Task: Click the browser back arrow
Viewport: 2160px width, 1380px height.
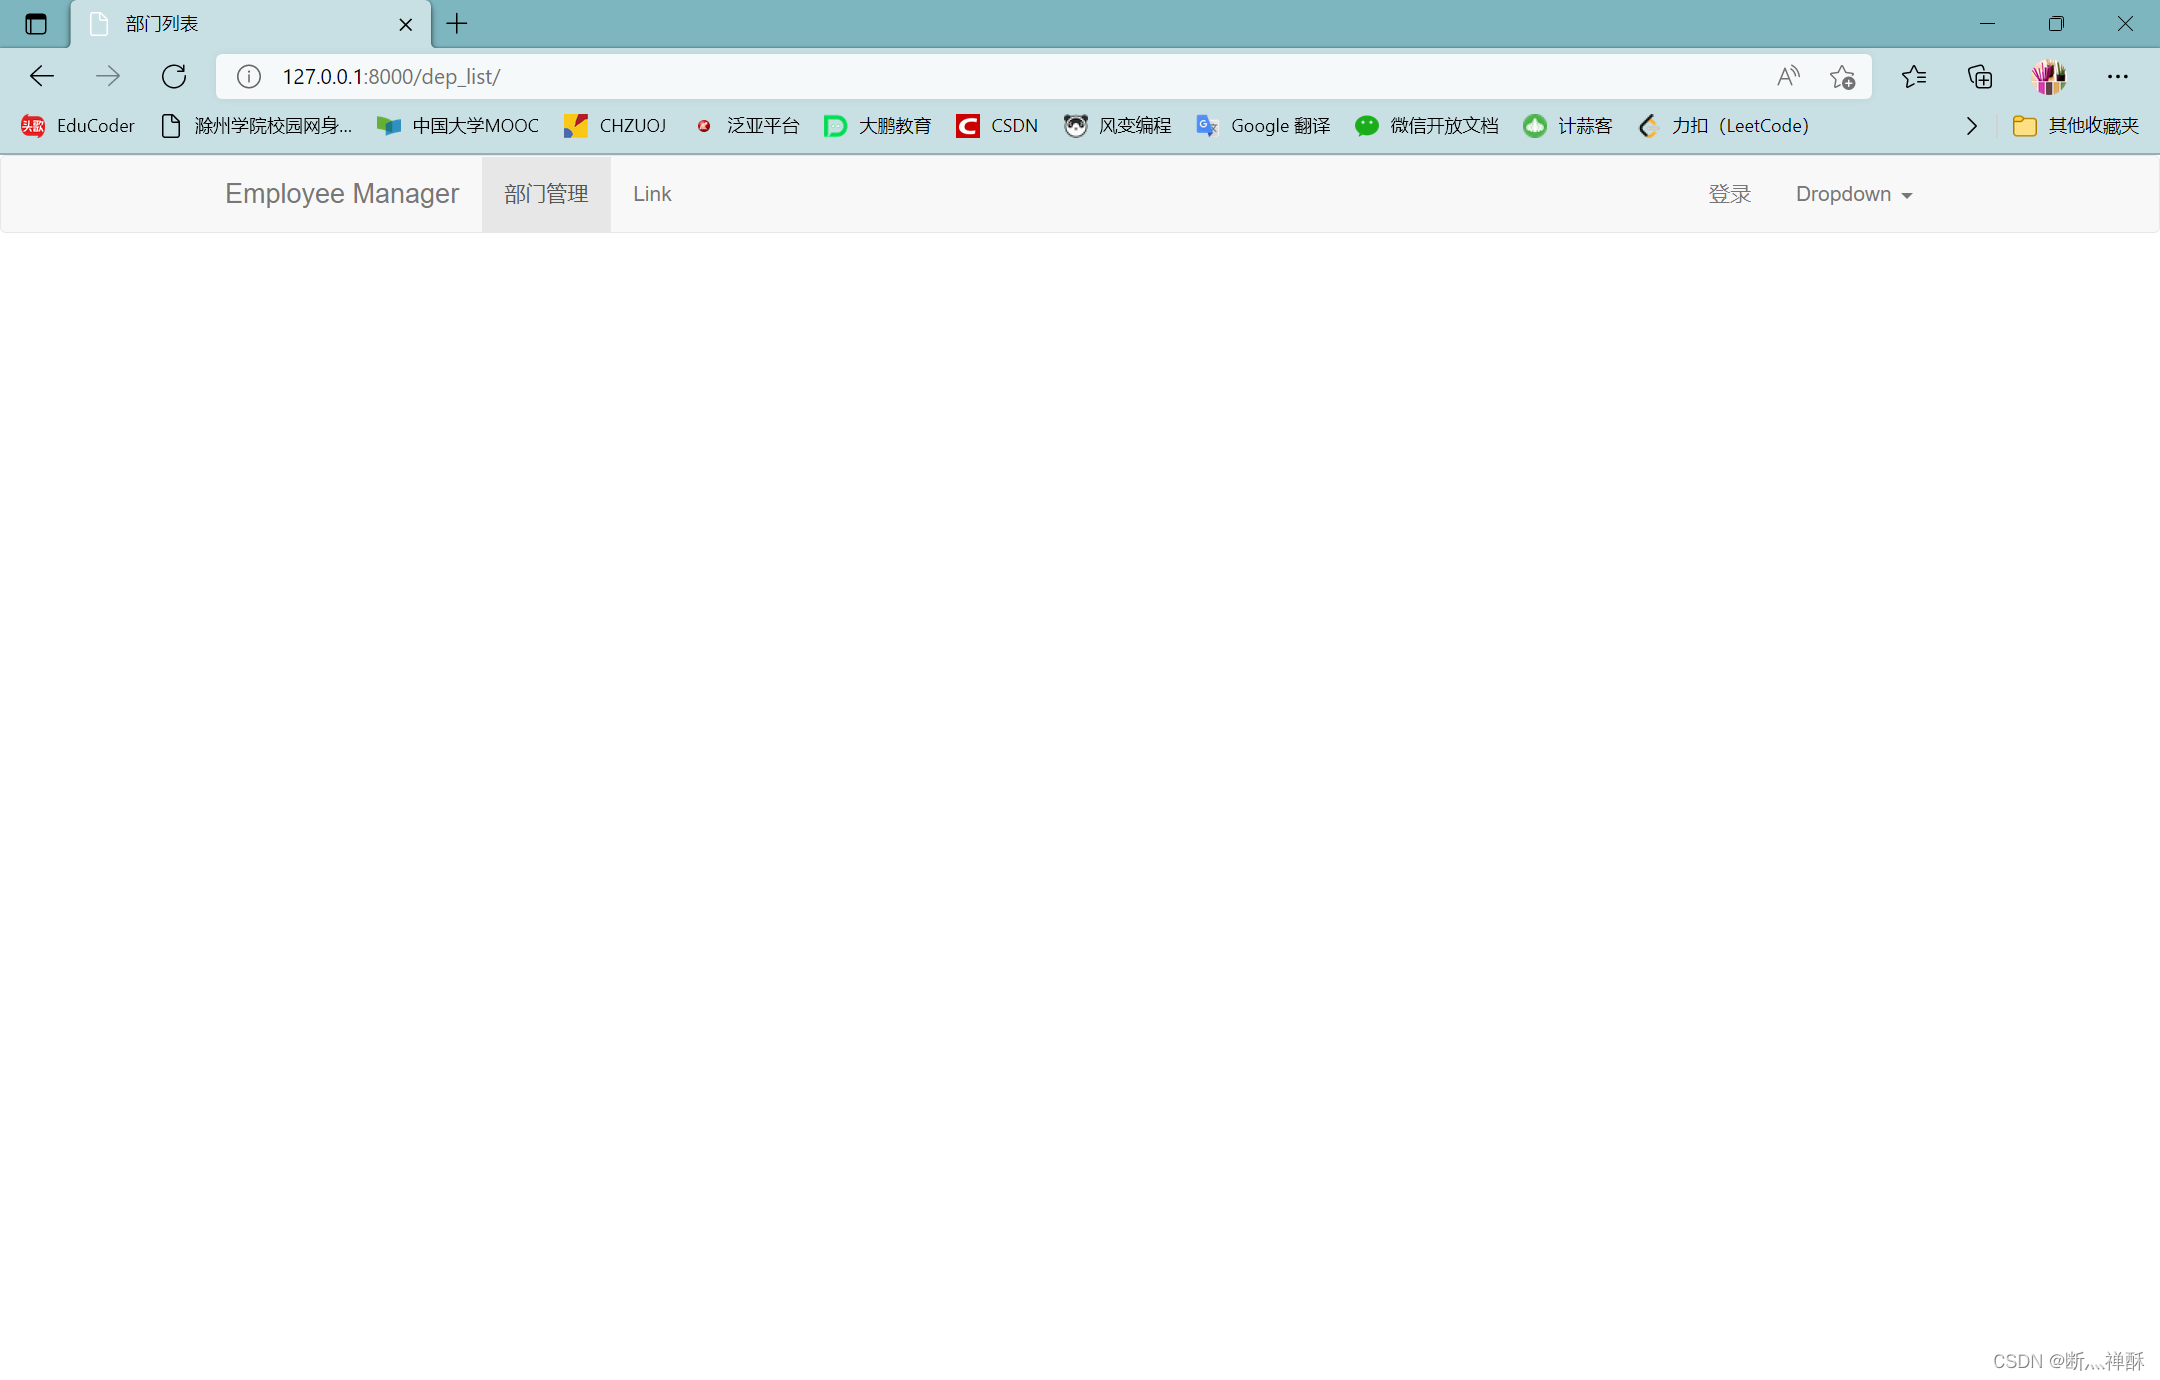Action: [x=42, y=76]
